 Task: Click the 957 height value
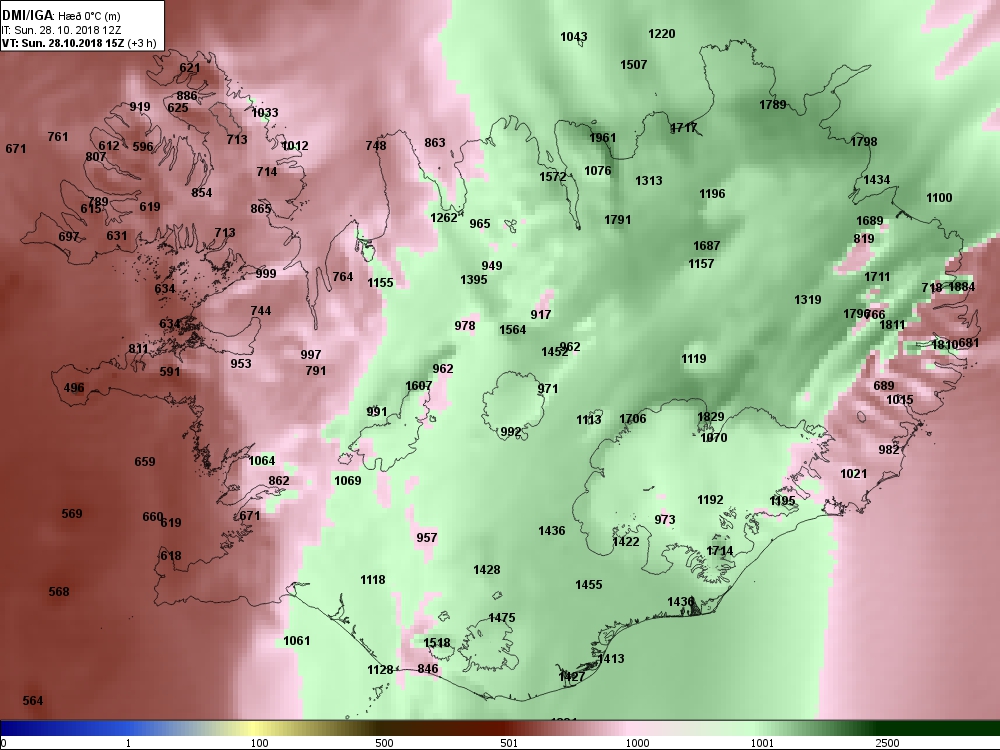(x=427, y=538)
